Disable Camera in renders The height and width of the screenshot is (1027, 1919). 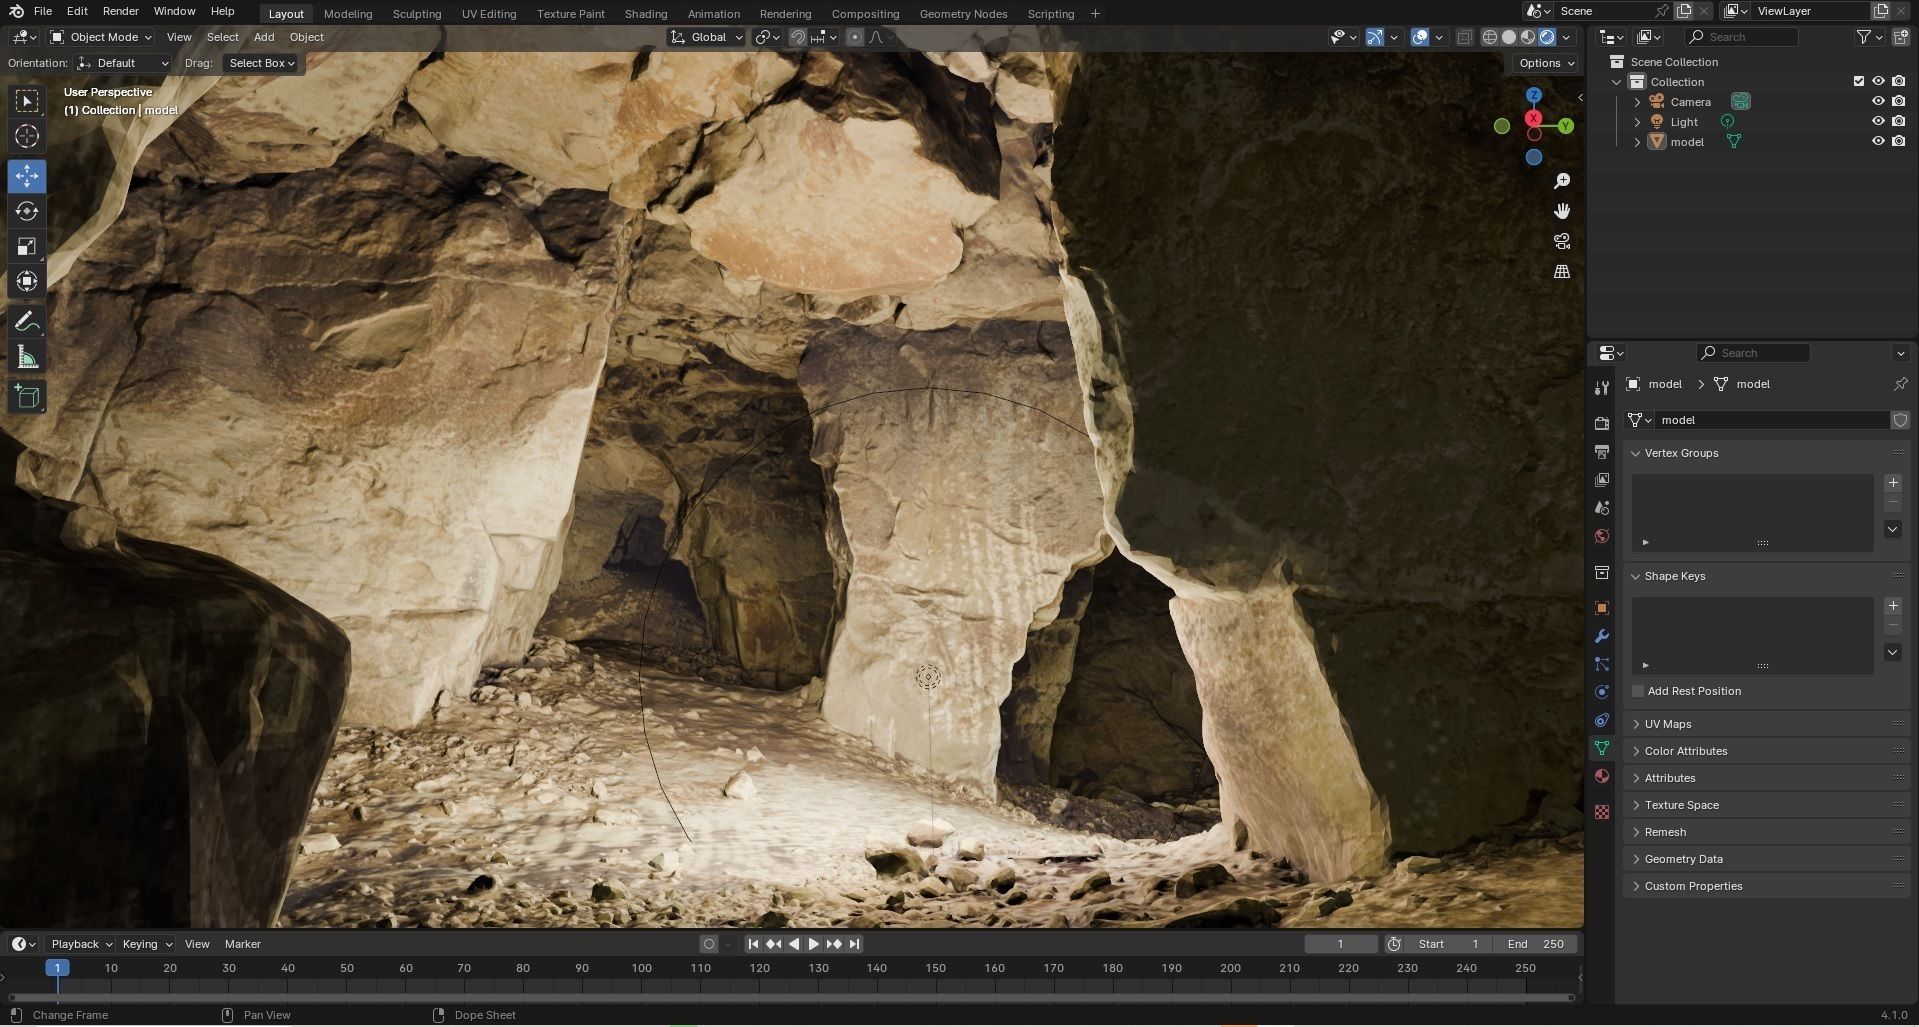(x=1898, y=101)
